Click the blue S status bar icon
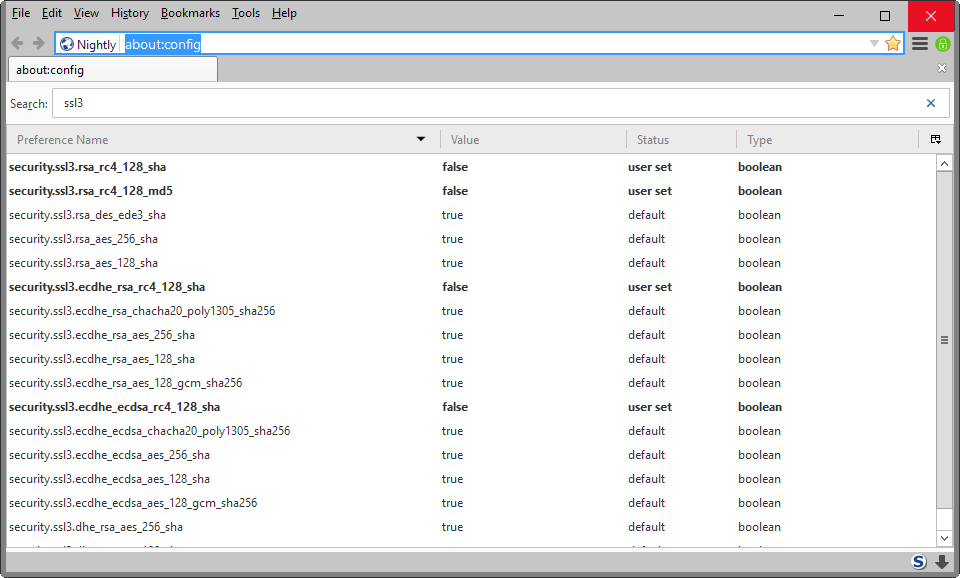 918,561
